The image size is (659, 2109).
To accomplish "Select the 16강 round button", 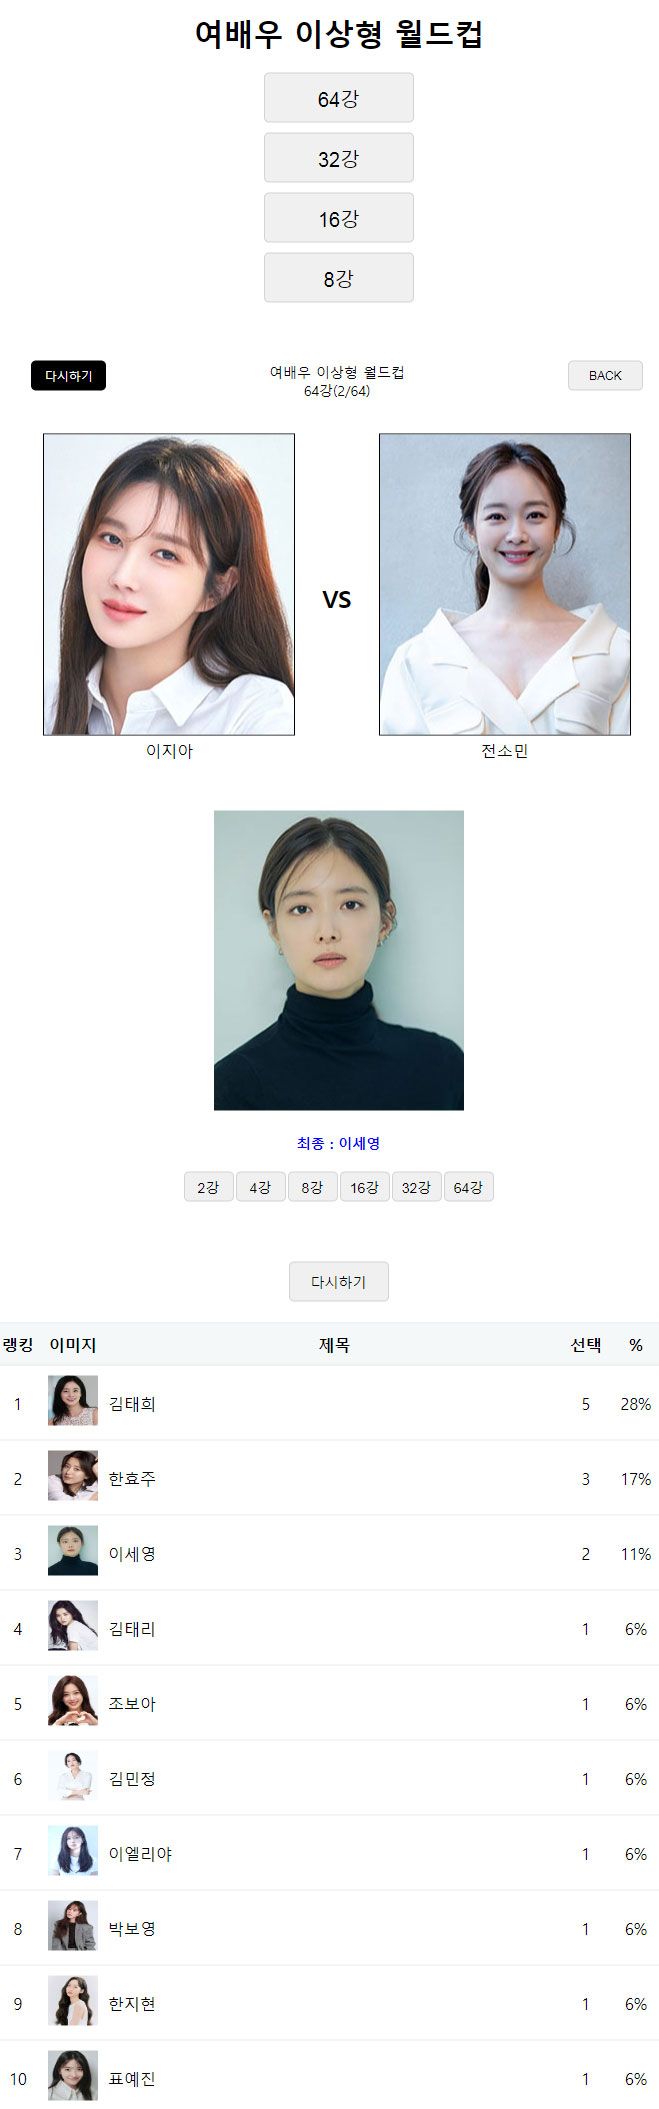I will (x=338, y=218).
